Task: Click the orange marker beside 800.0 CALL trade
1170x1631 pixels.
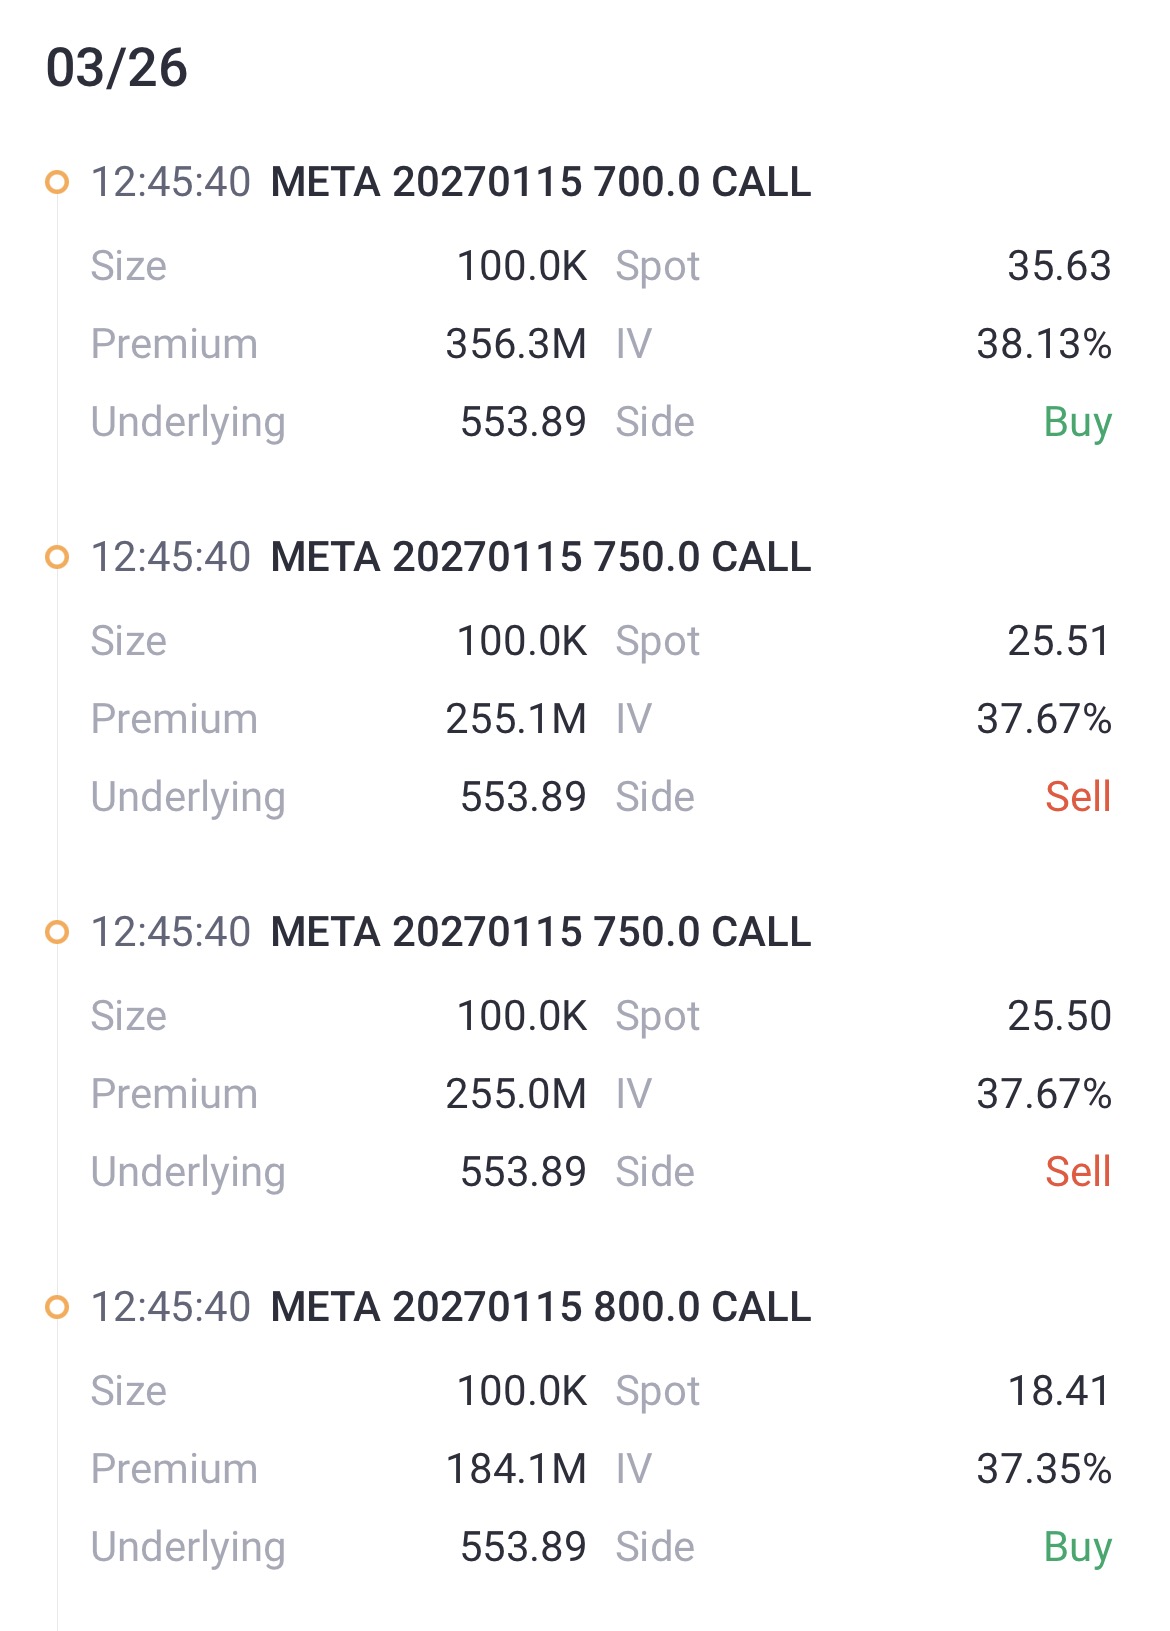Action: (x=58, y=1307)
